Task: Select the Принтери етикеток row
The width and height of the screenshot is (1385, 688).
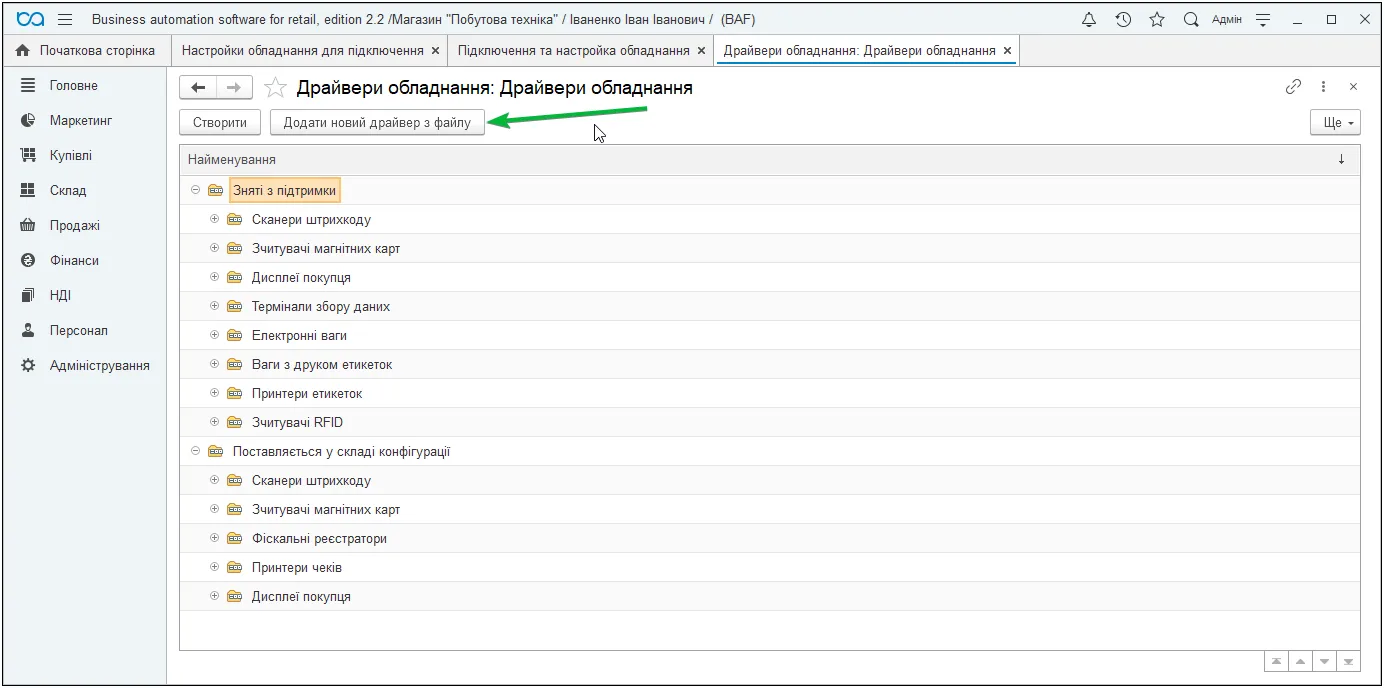Action: [x=770, y=393]
